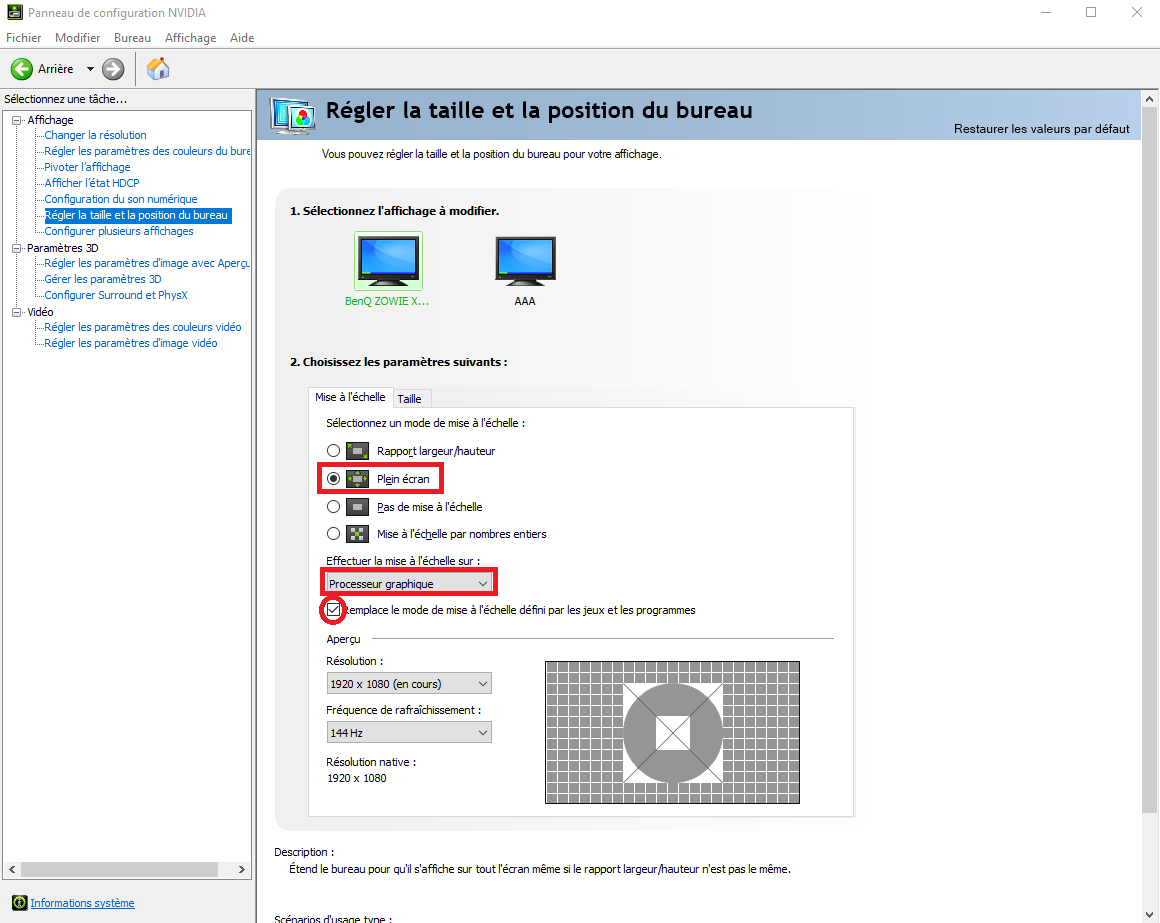Click the Affichage tree category label

50,120
